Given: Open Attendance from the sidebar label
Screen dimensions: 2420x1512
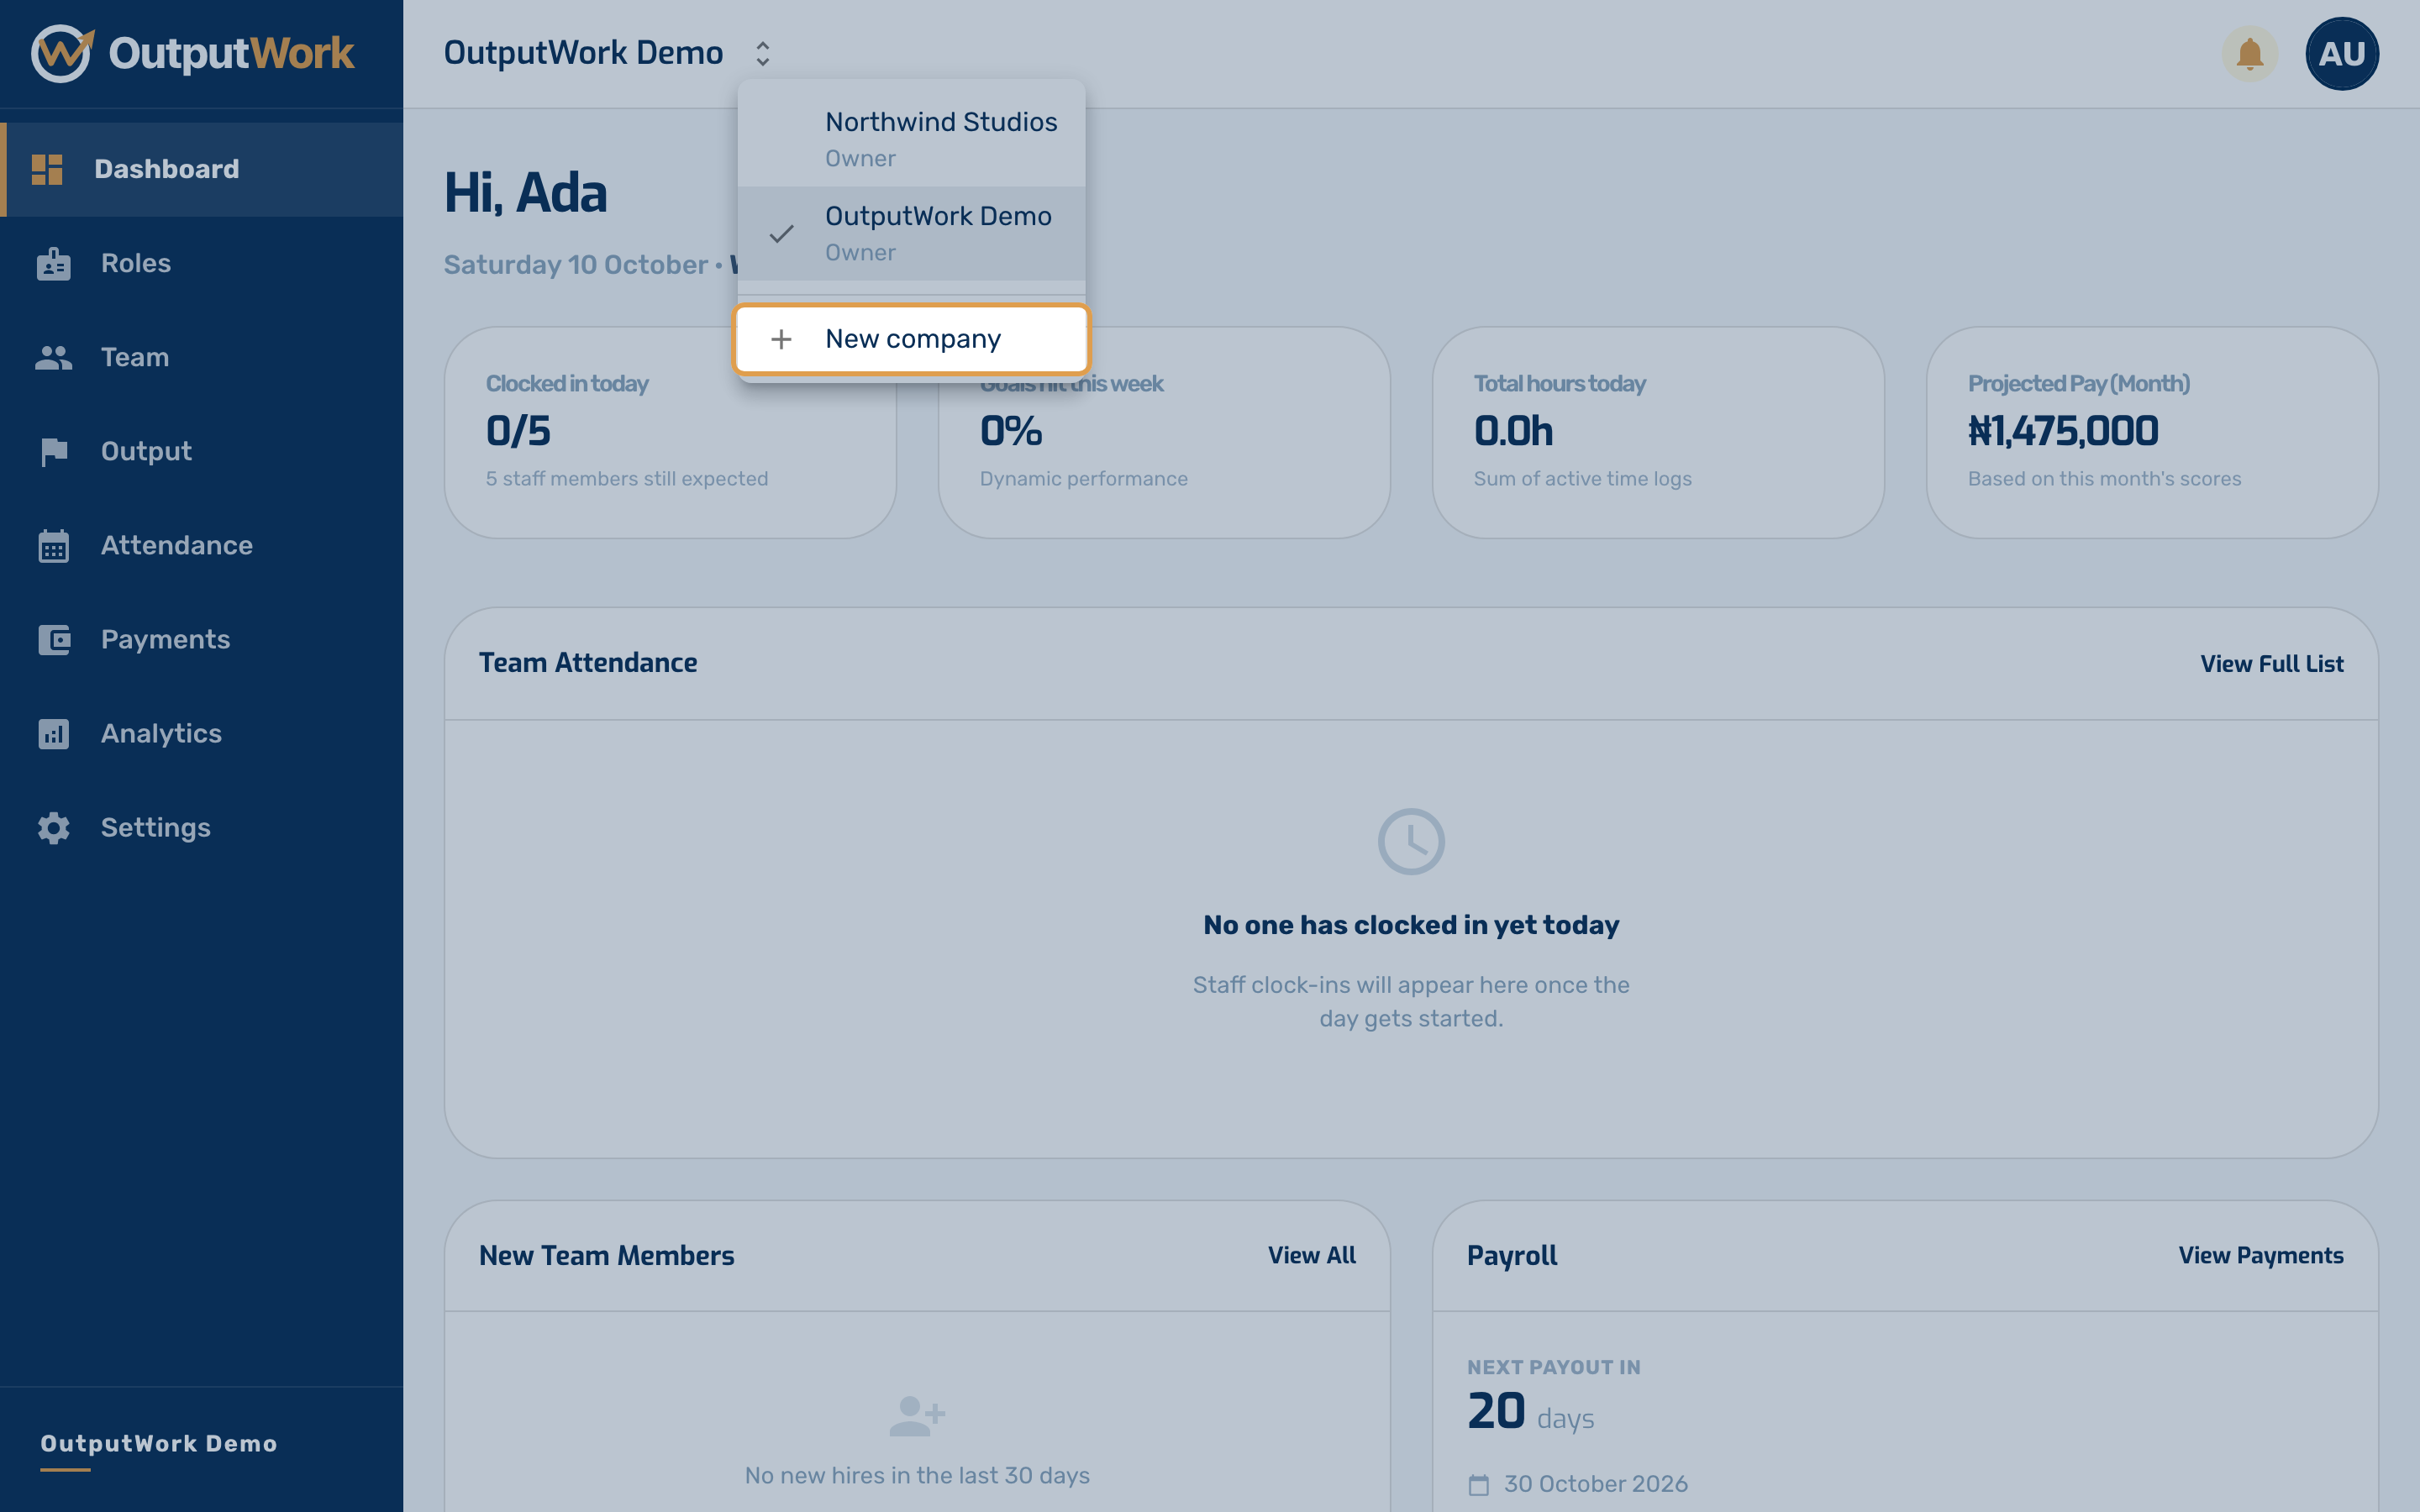Looking at the screenshot, I should tap(177, 546).
